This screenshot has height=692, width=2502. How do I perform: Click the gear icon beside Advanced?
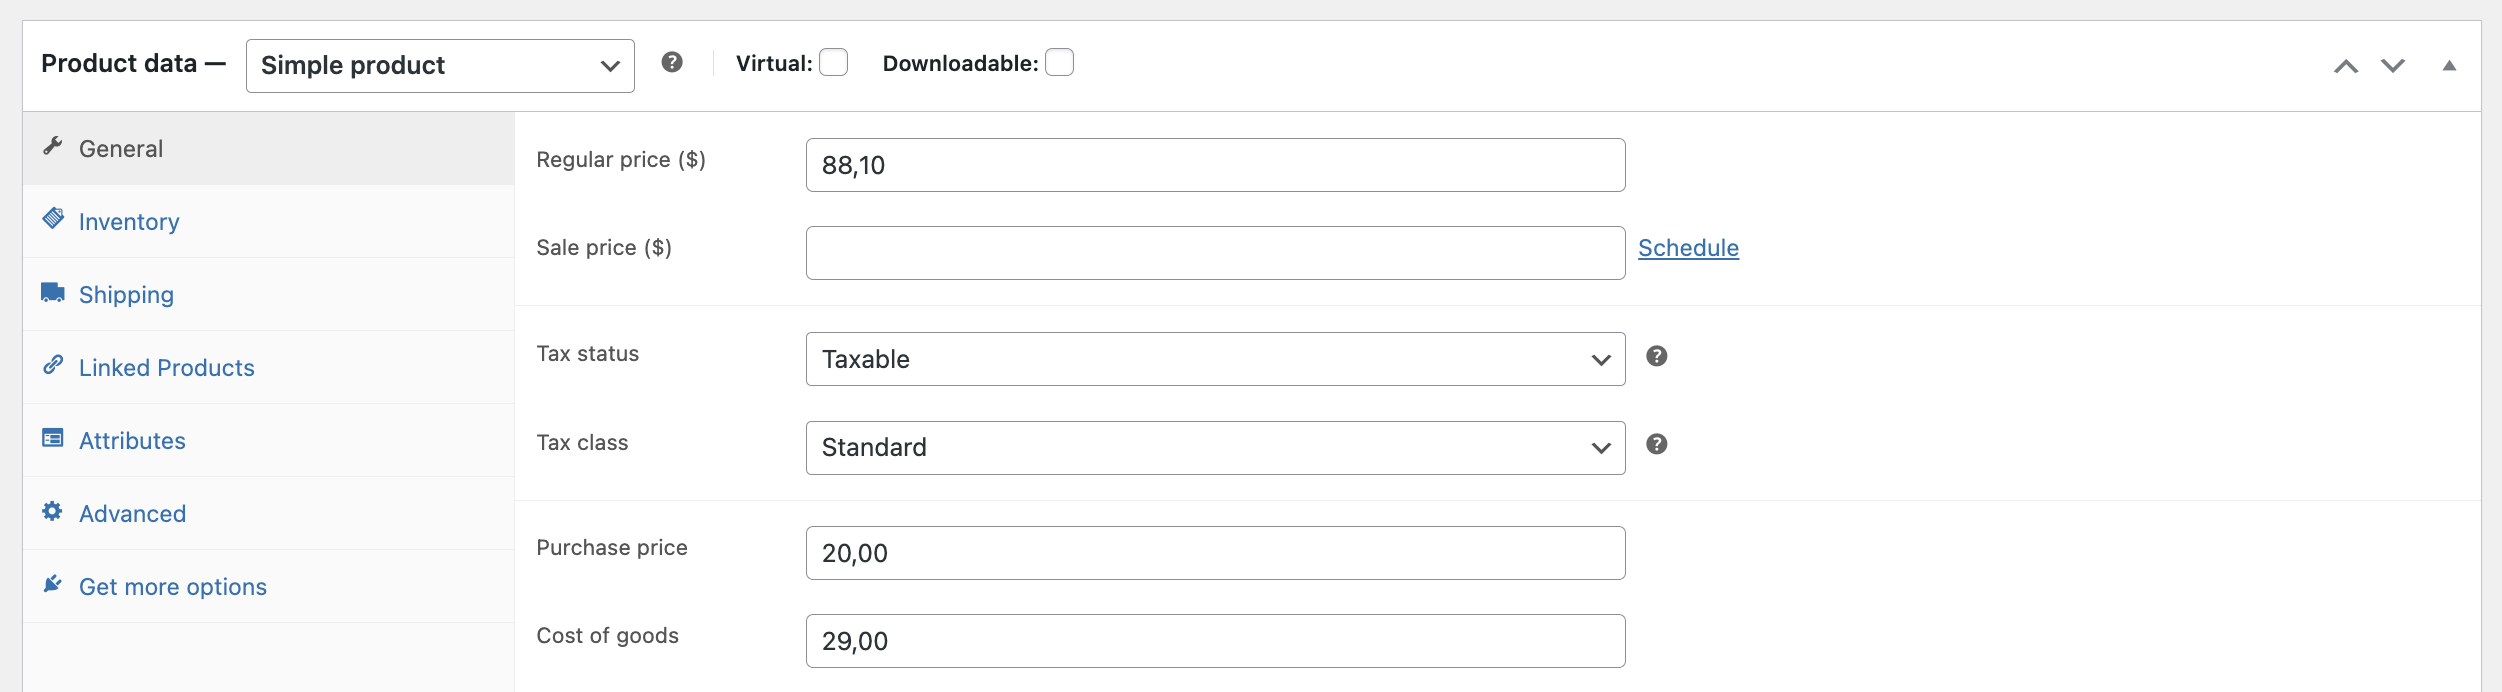tap(53, 512)
